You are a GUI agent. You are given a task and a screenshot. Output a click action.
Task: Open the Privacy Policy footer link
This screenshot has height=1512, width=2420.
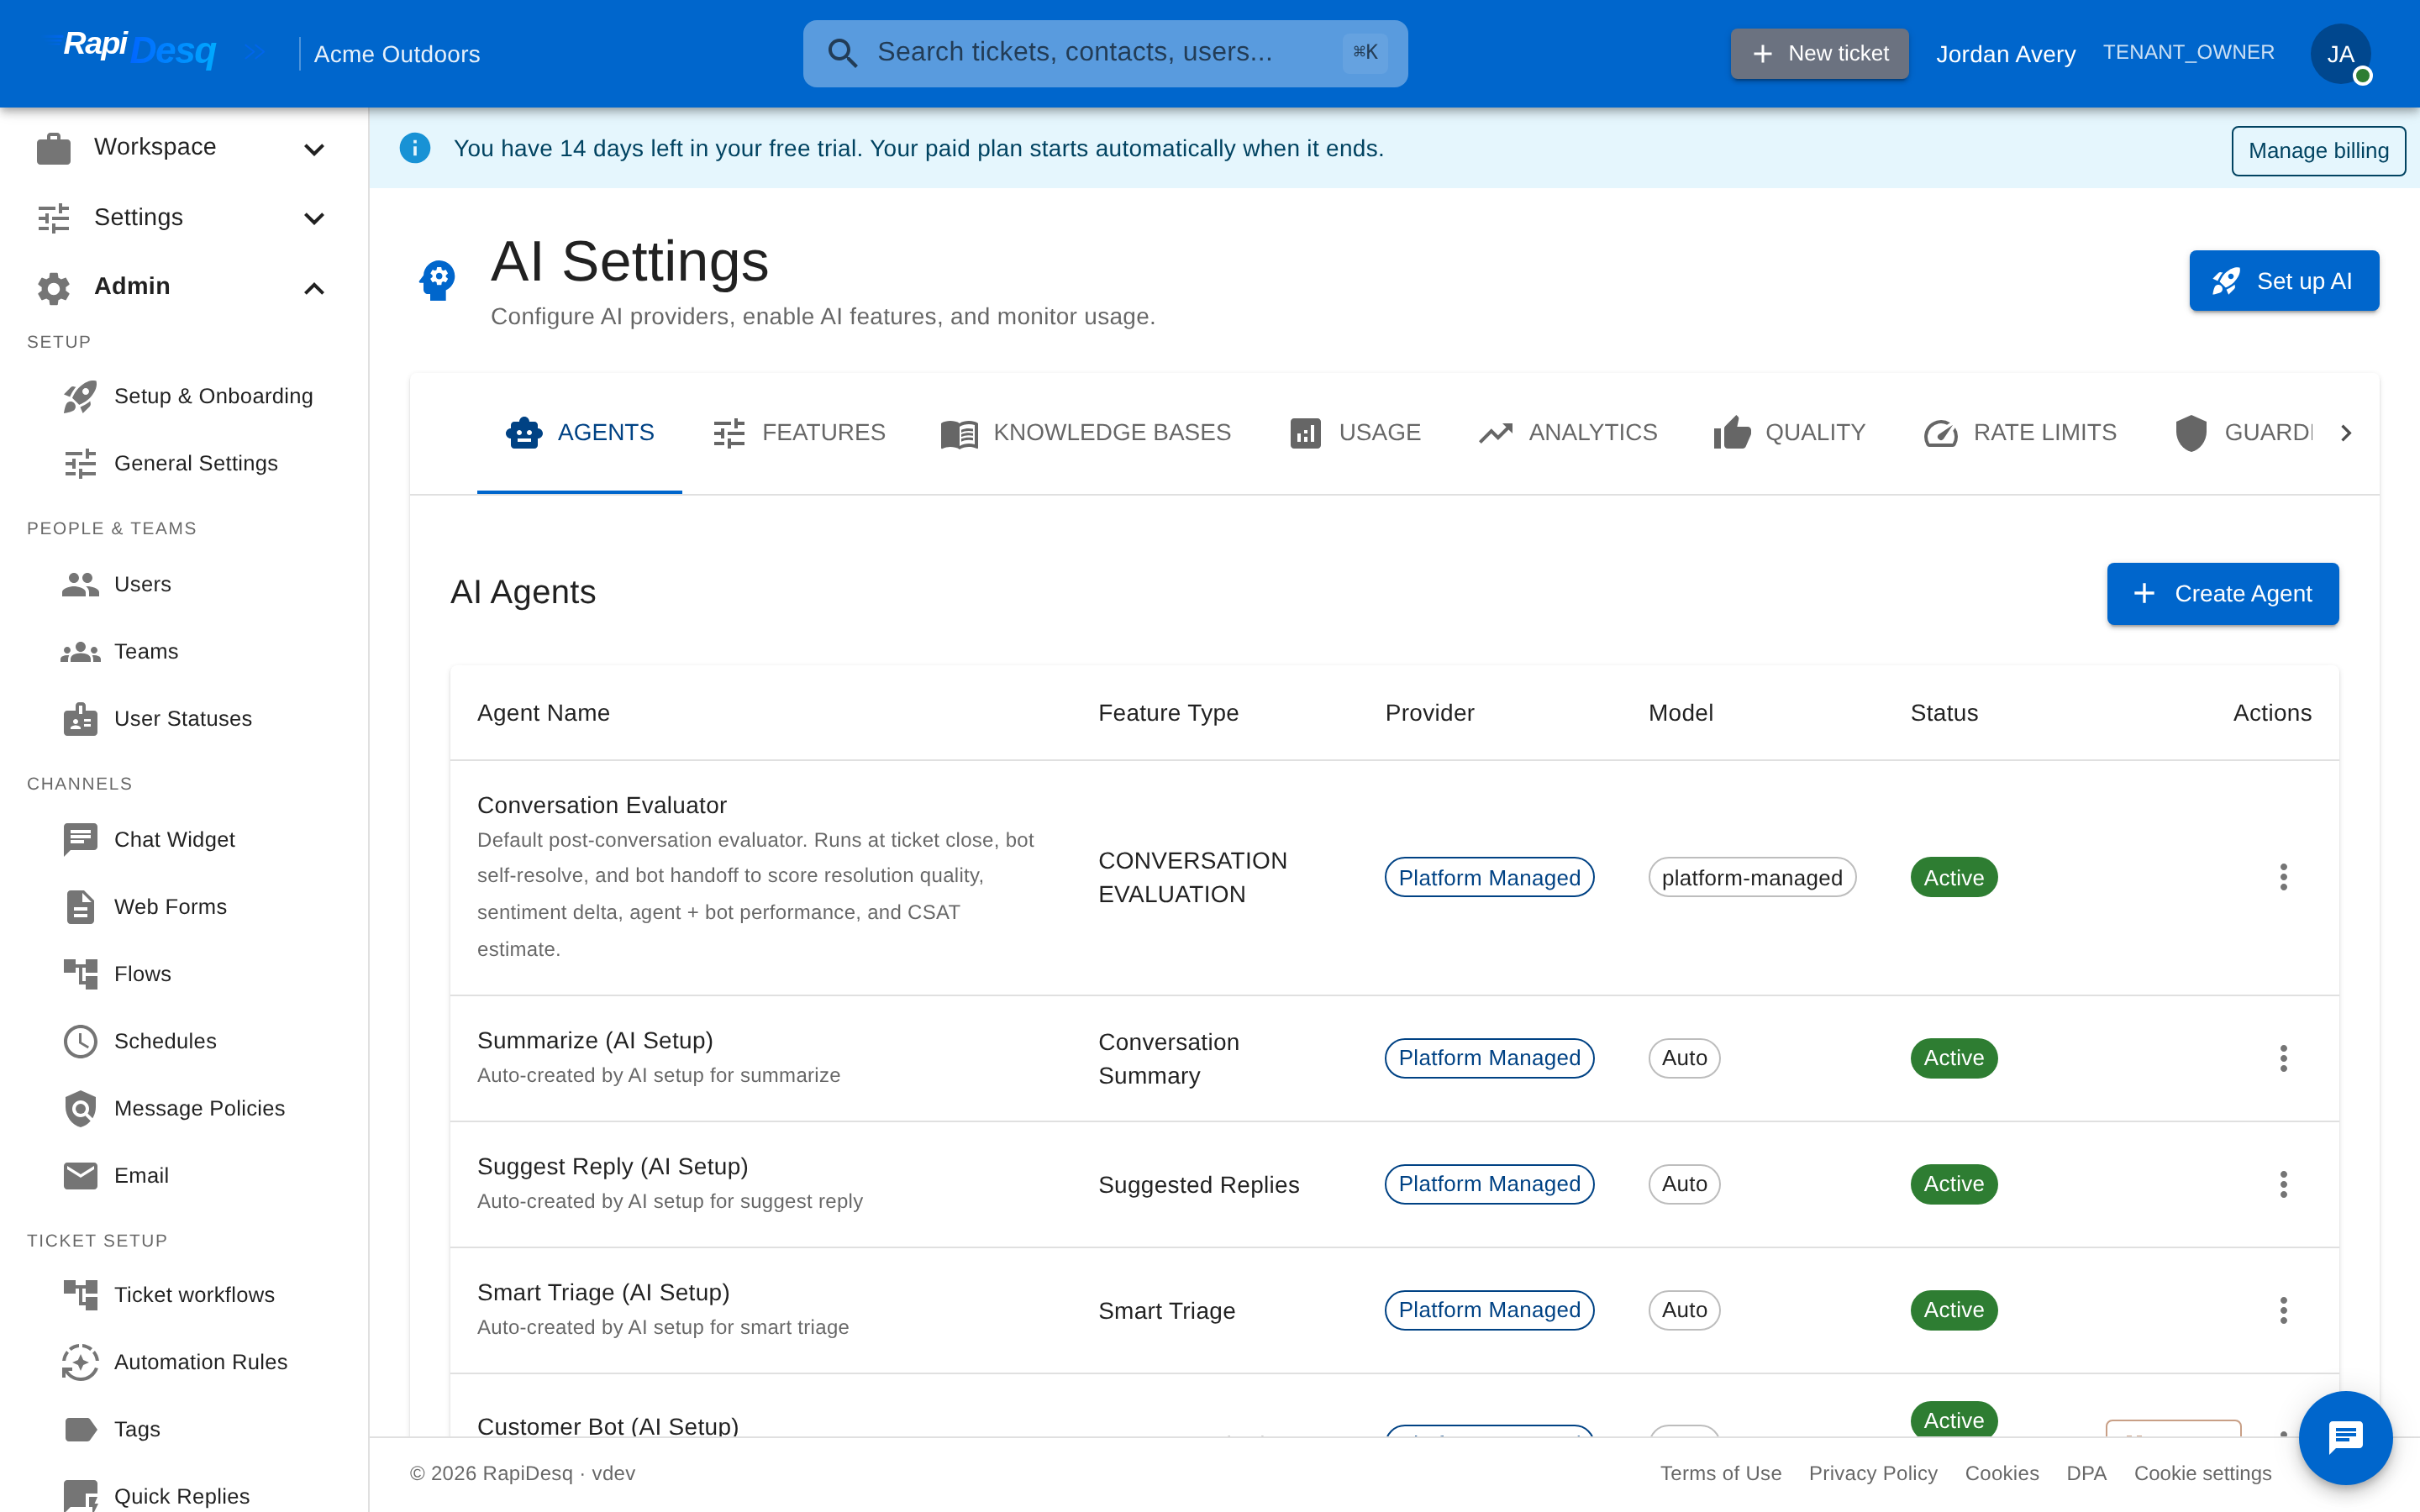tap(1872, 1473)
